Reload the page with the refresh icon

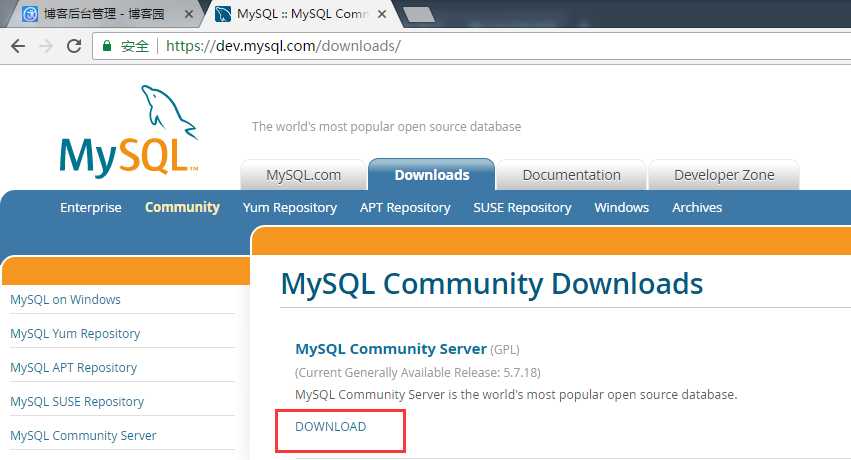pyautogui.click(x=74, y=46)
